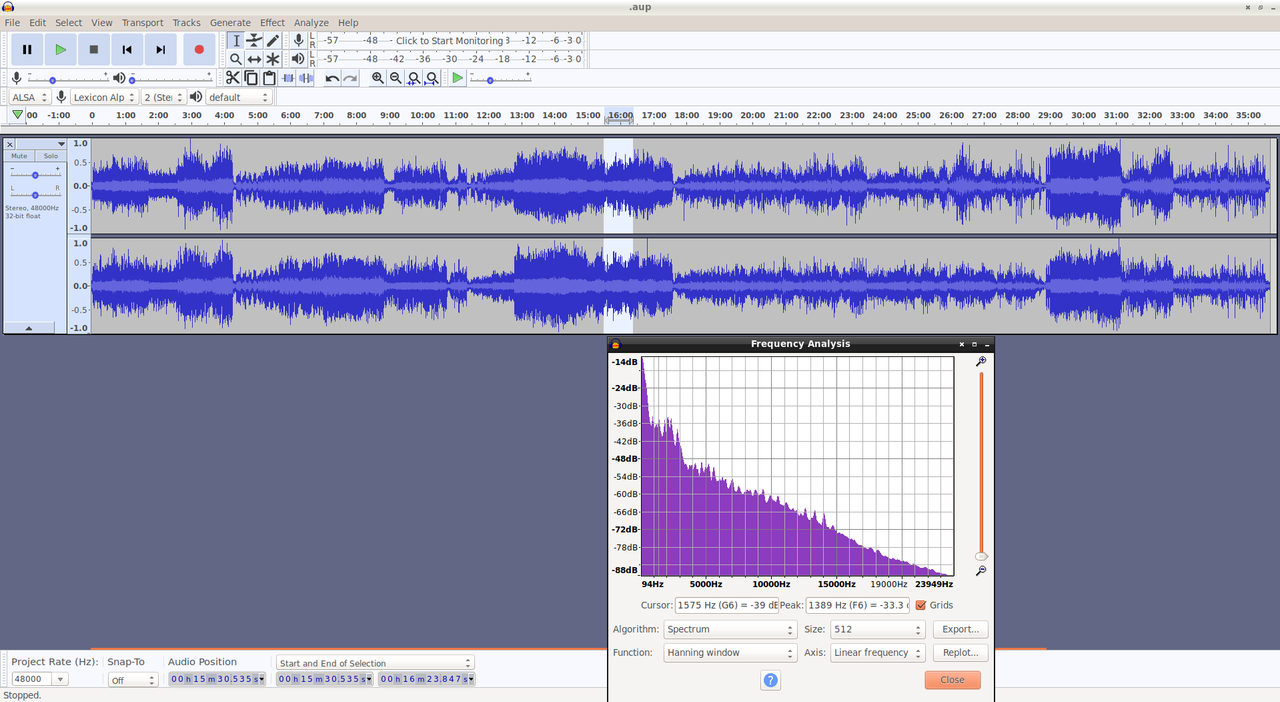Open the track name dropdown menu
The width and height of the screenshot is (1280, 702).
[41, 144]
